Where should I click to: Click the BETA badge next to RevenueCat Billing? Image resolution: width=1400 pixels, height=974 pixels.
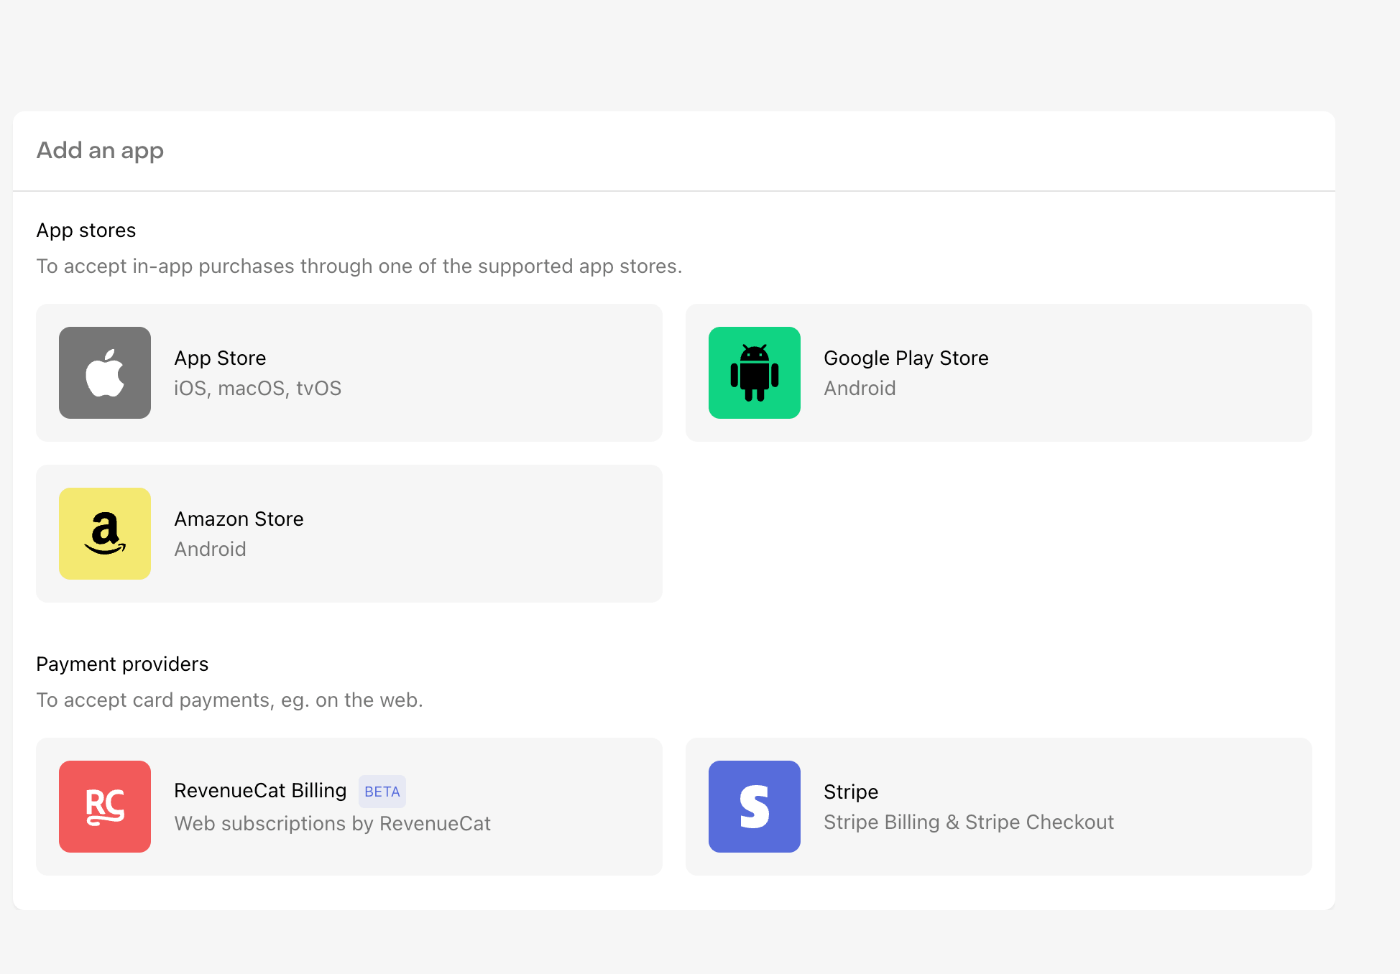click(x=382, y=791)
